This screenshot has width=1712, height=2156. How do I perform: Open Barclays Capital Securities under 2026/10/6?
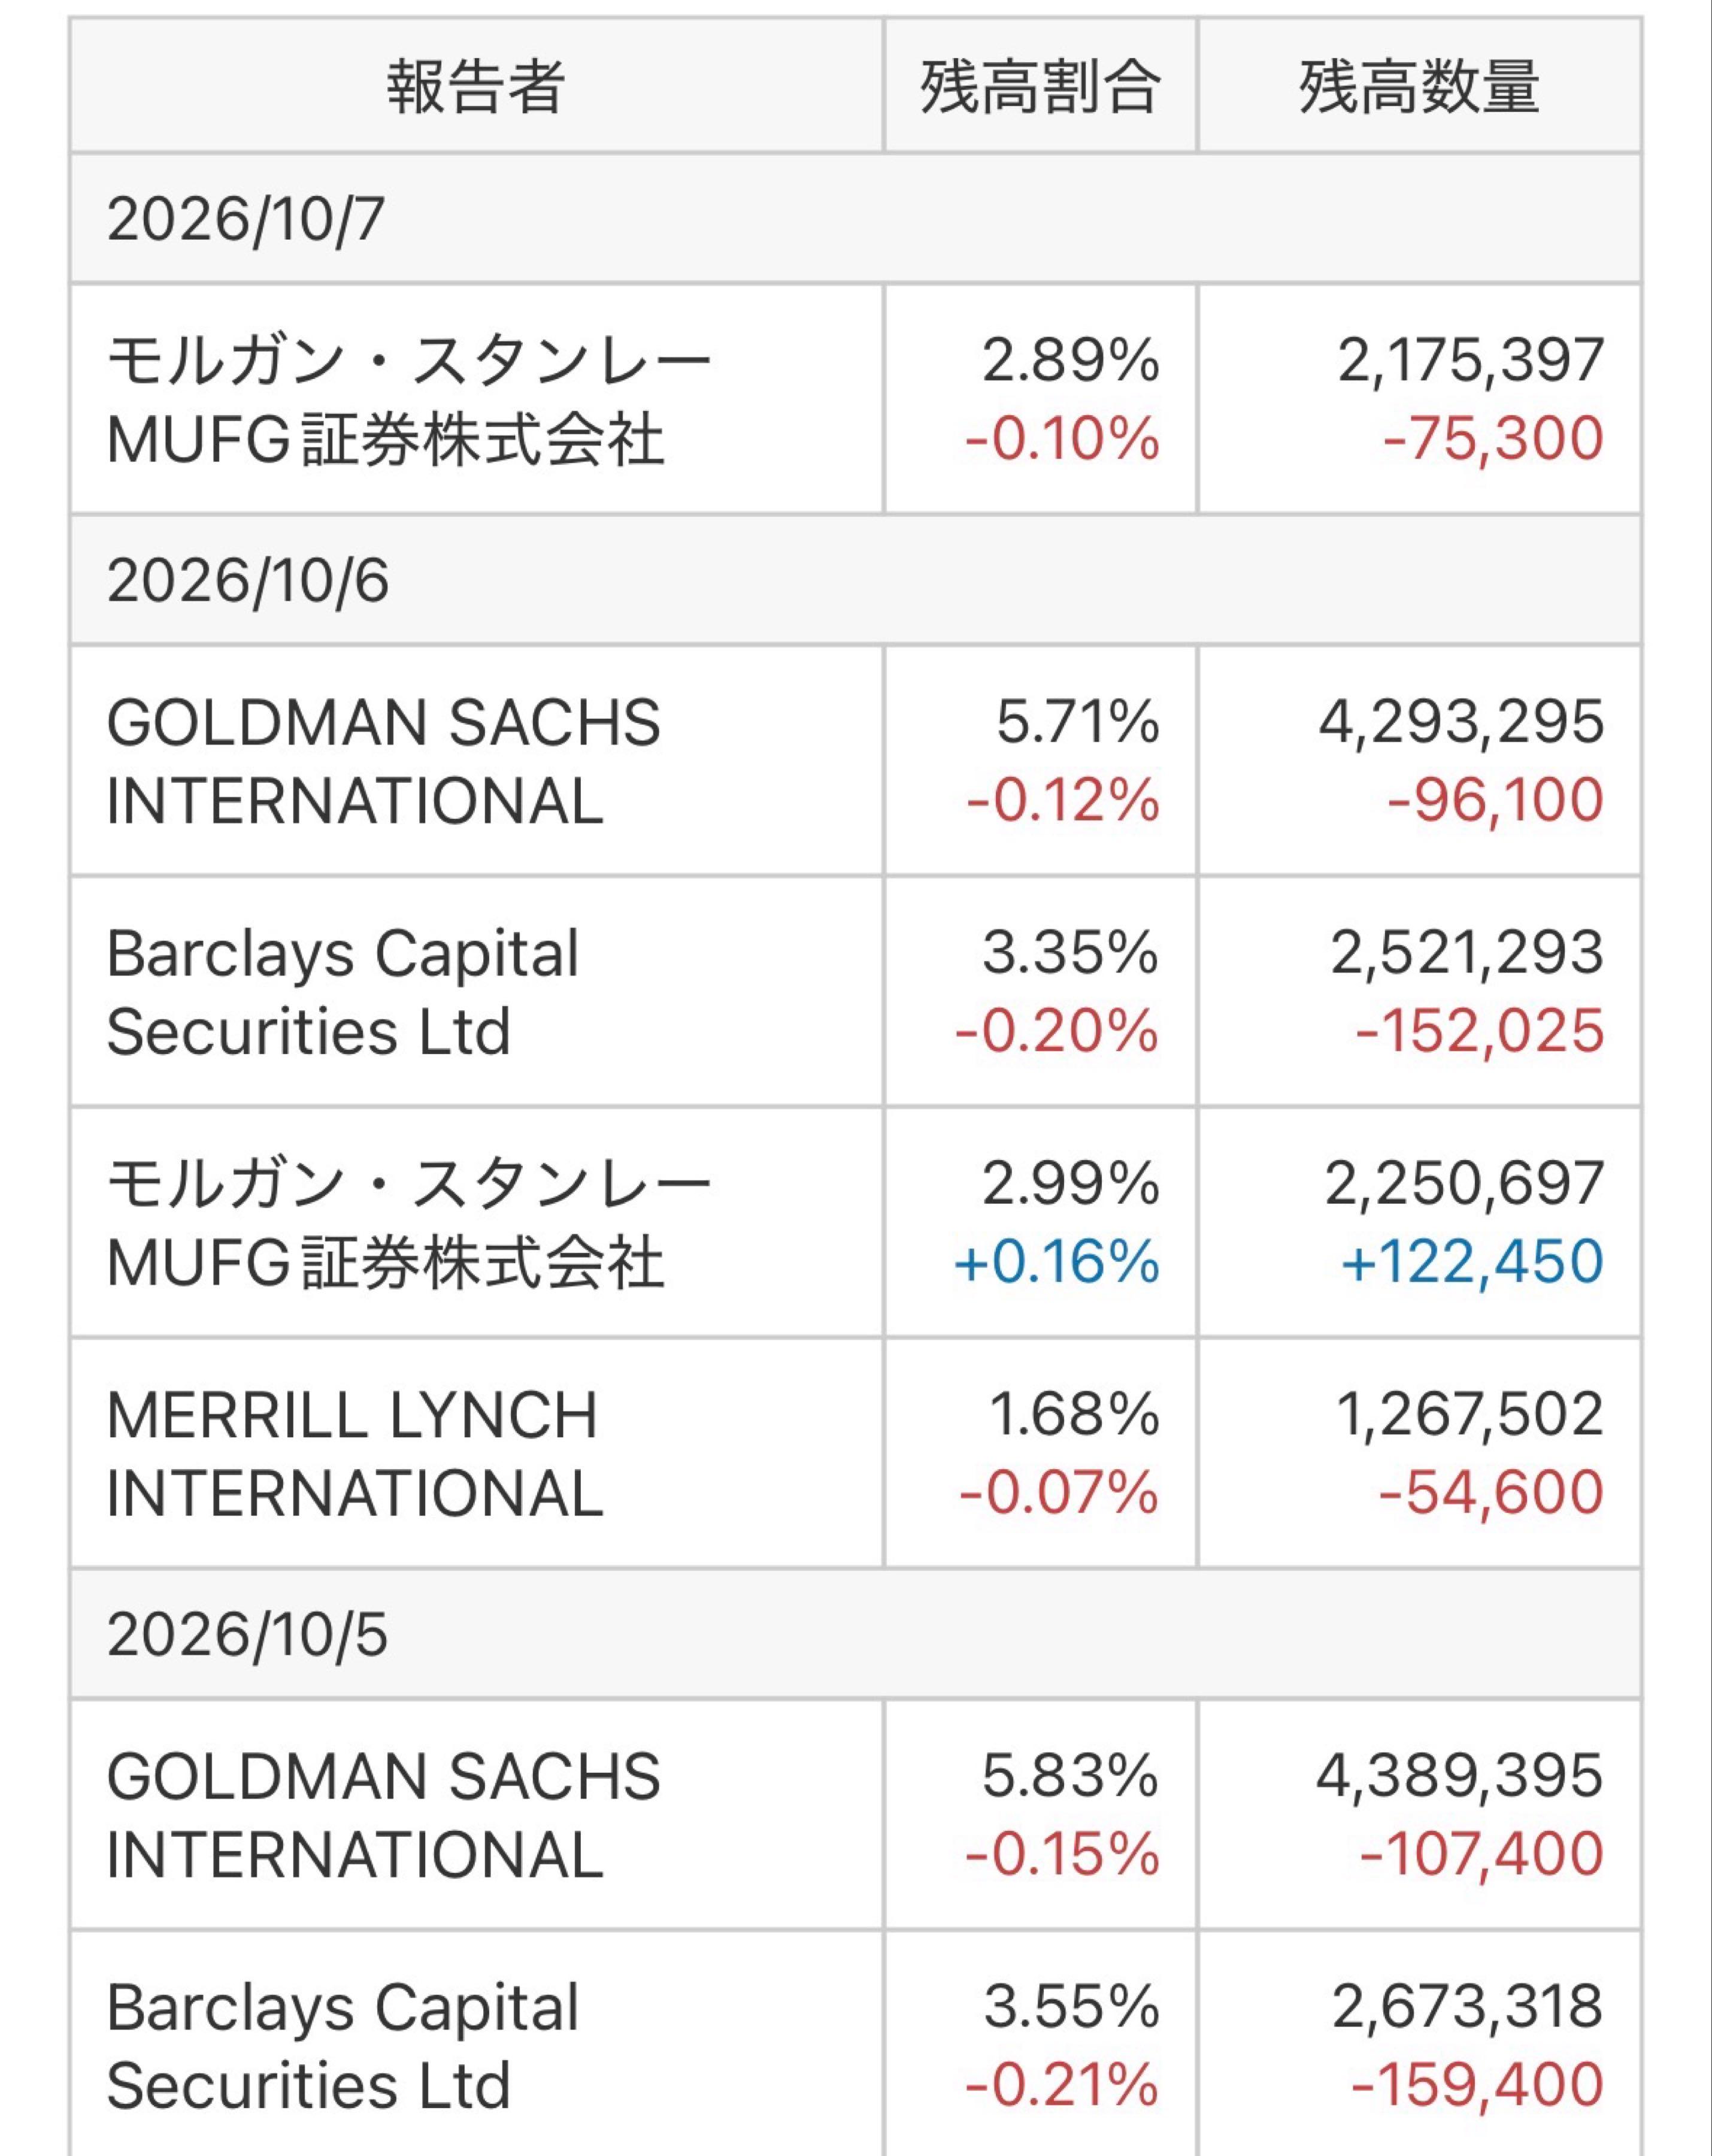[x=476, y=992]
